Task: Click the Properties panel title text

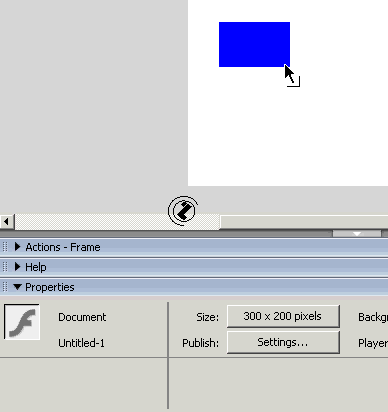Action: tap(50, 287)
